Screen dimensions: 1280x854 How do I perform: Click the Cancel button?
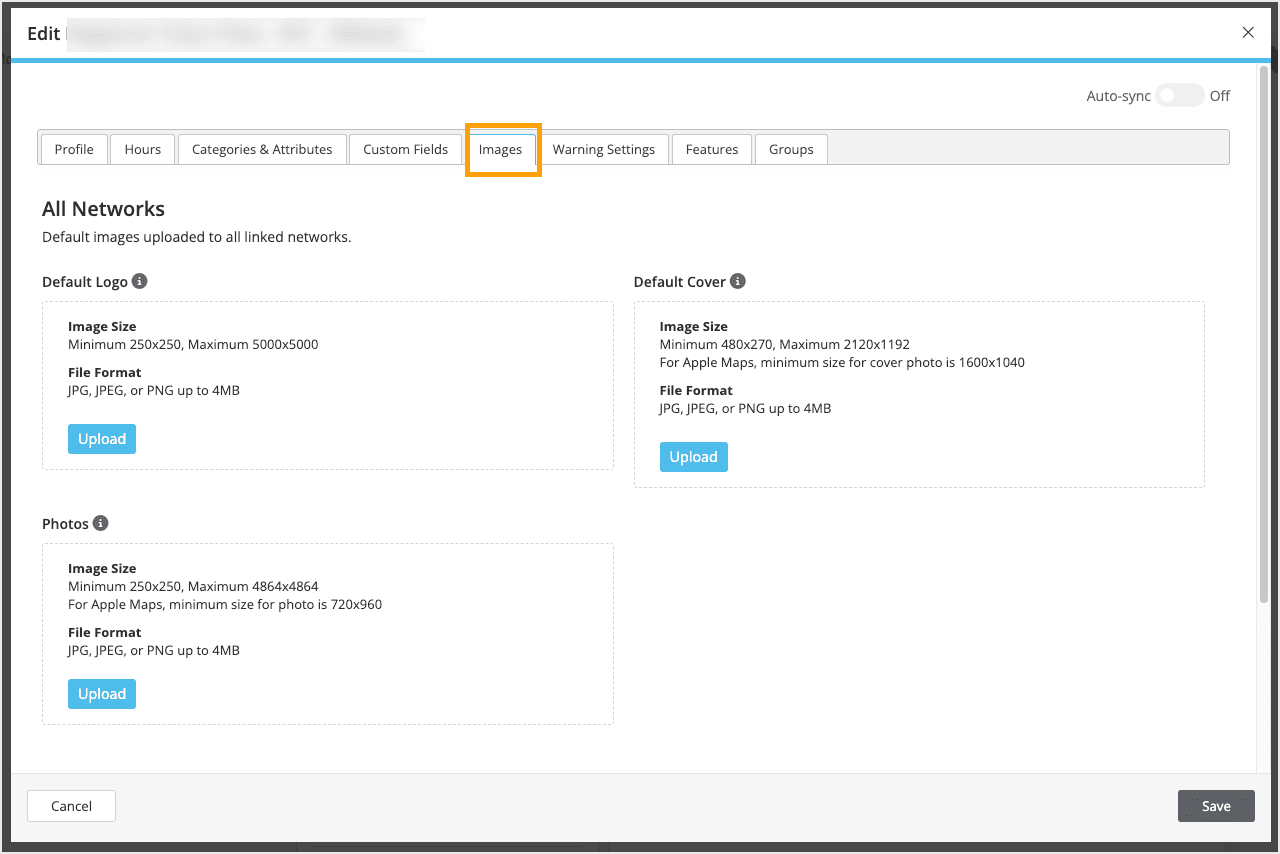click(x=71, y=806)
